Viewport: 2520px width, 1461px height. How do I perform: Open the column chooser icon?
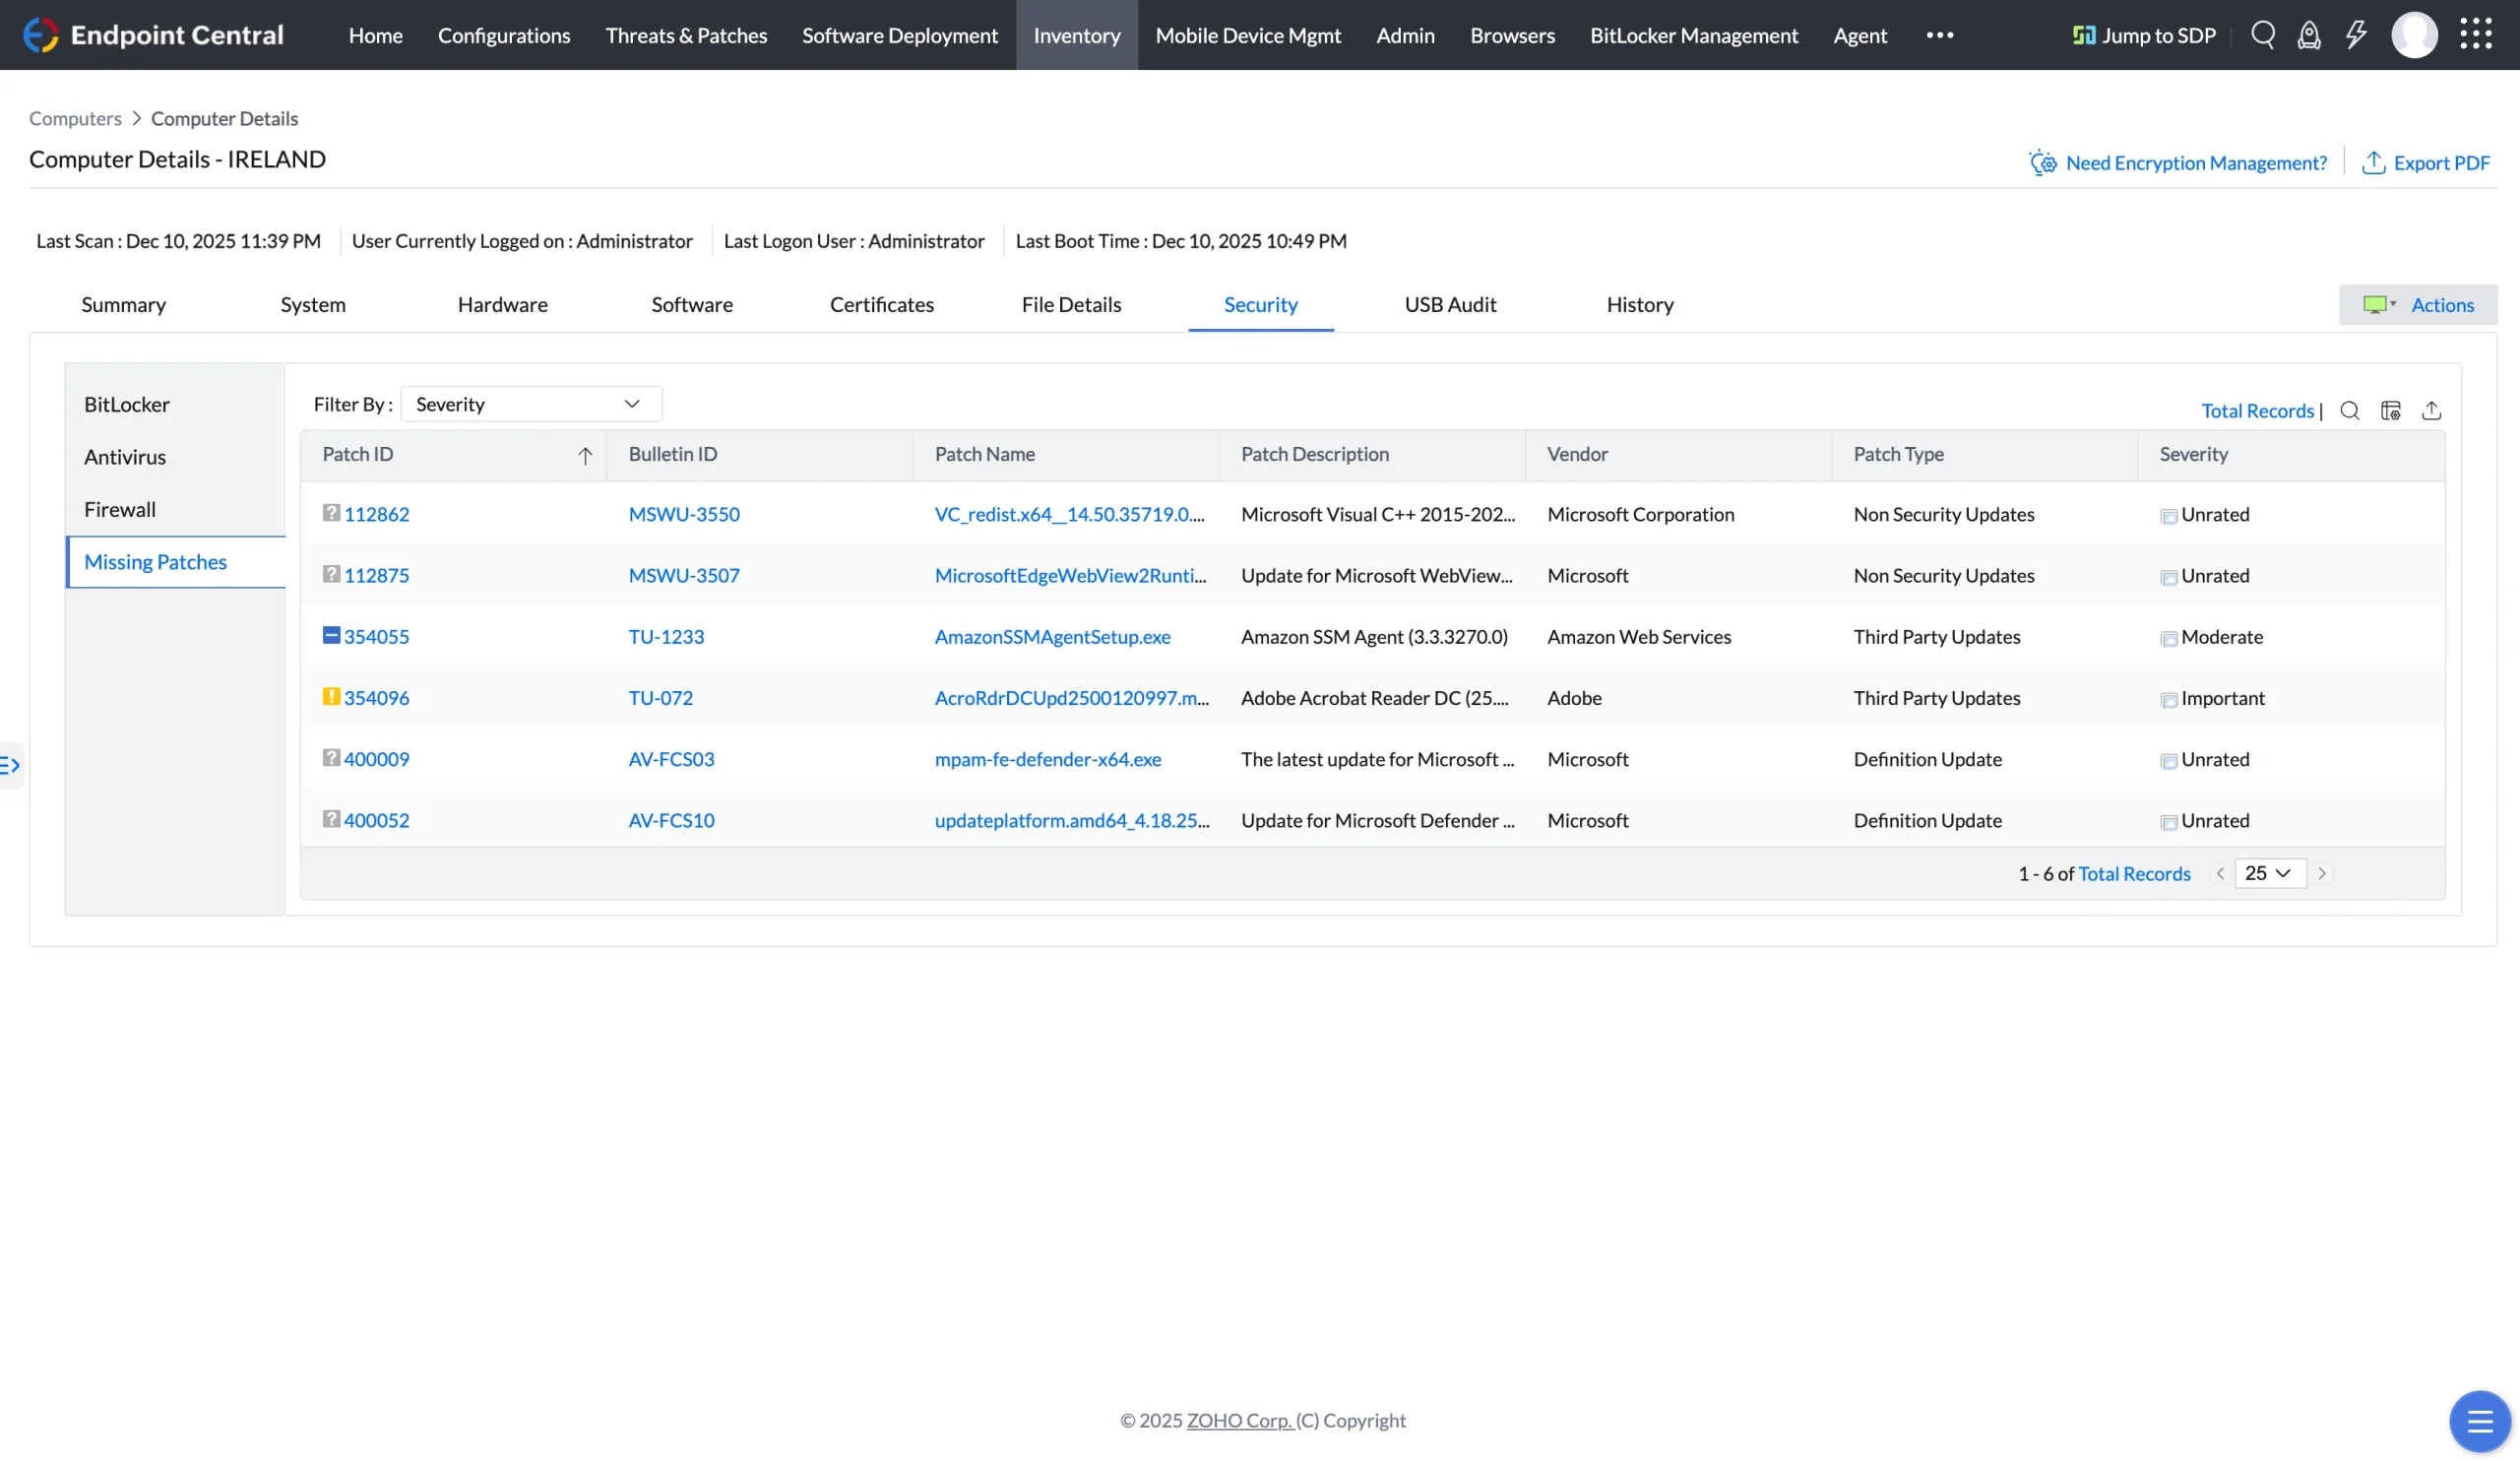point(2391,410)
